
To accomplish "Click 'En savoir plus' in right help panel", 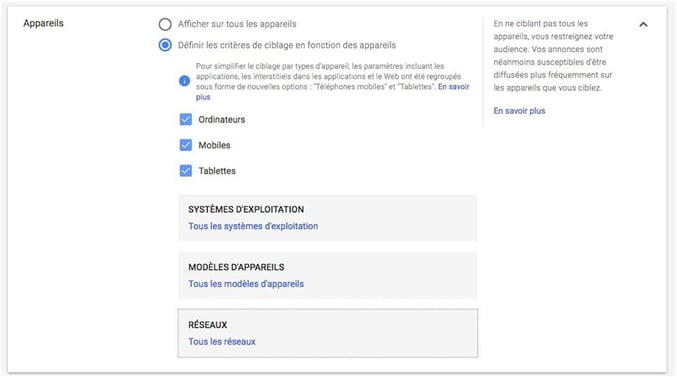I will pos(519,111).
